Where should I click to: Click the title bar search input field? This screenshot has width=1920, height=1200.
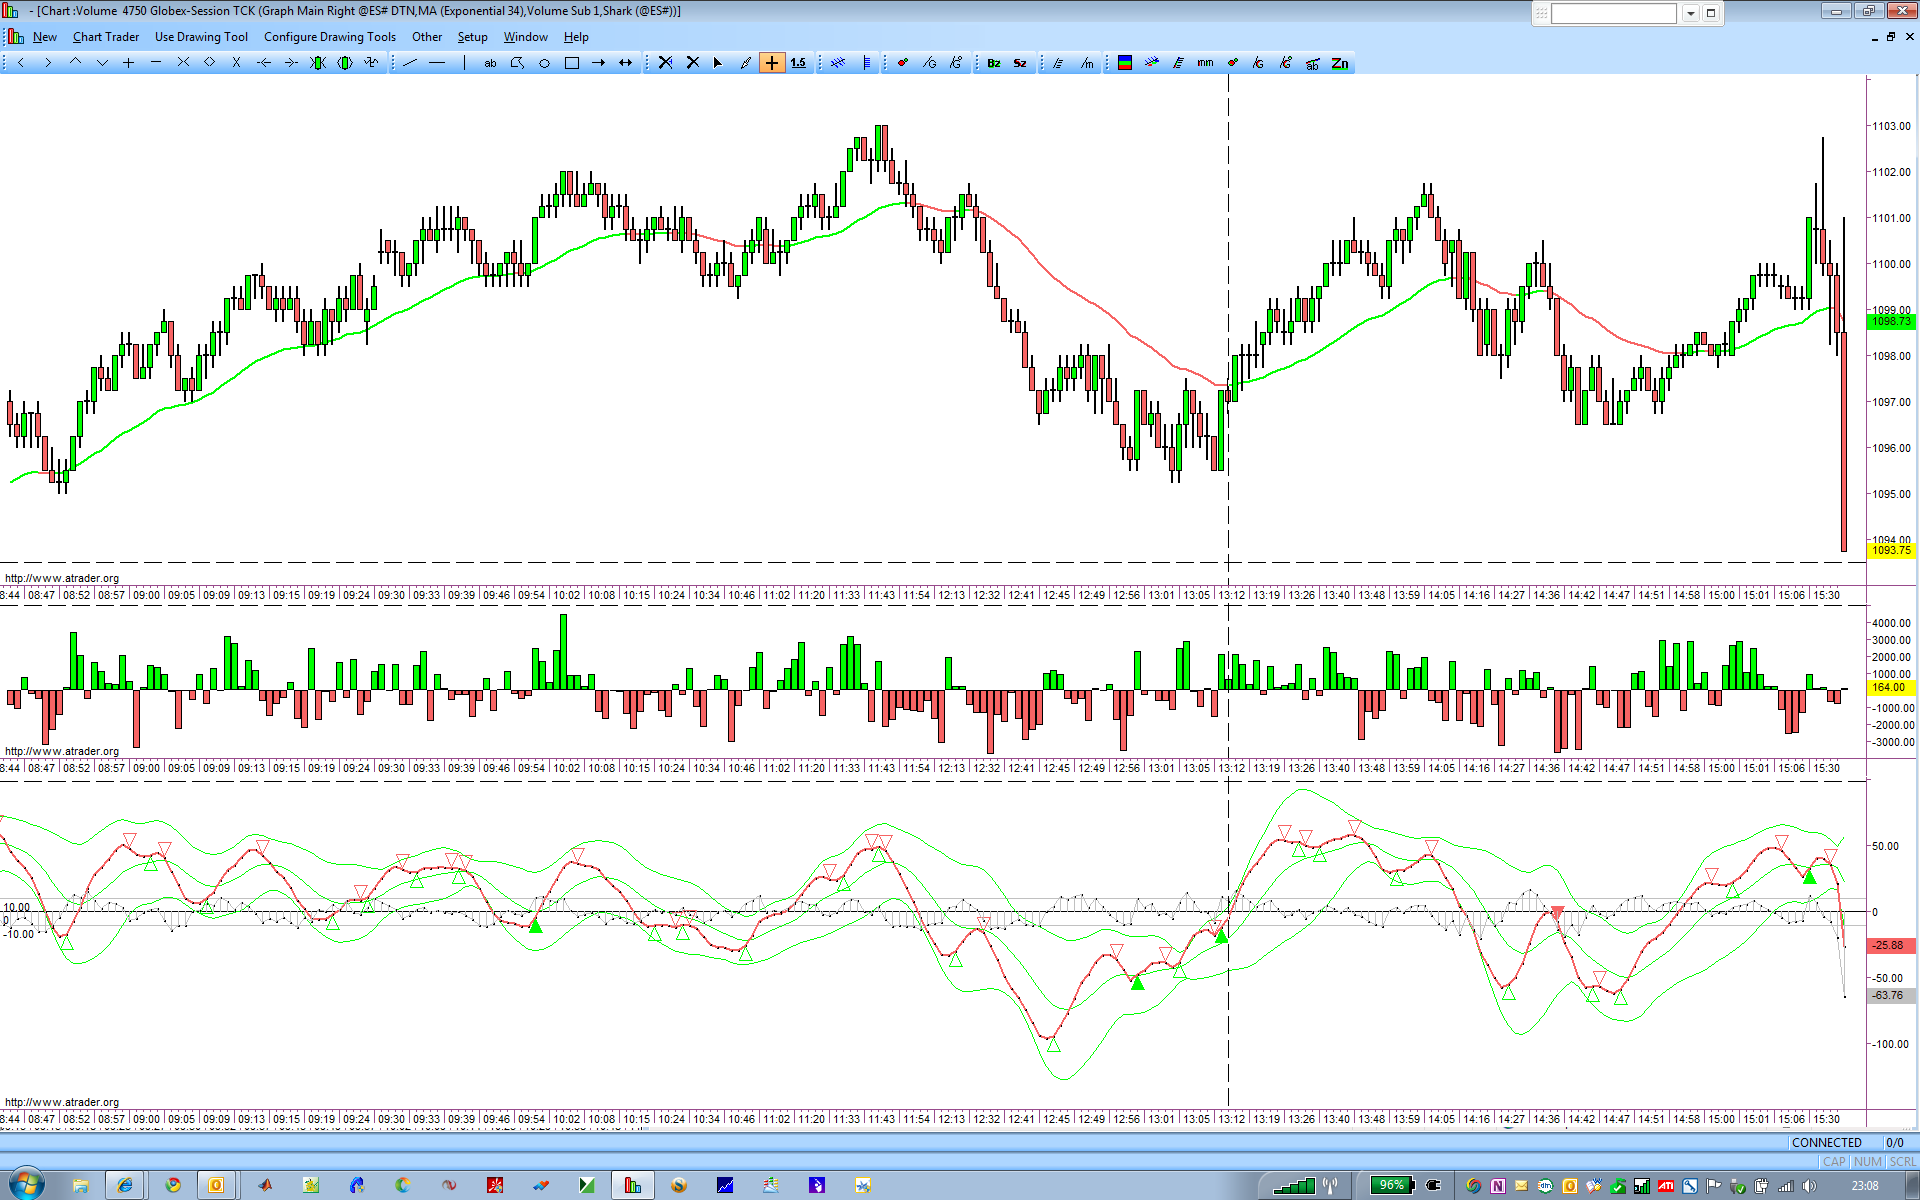(x=1613, y=13)
